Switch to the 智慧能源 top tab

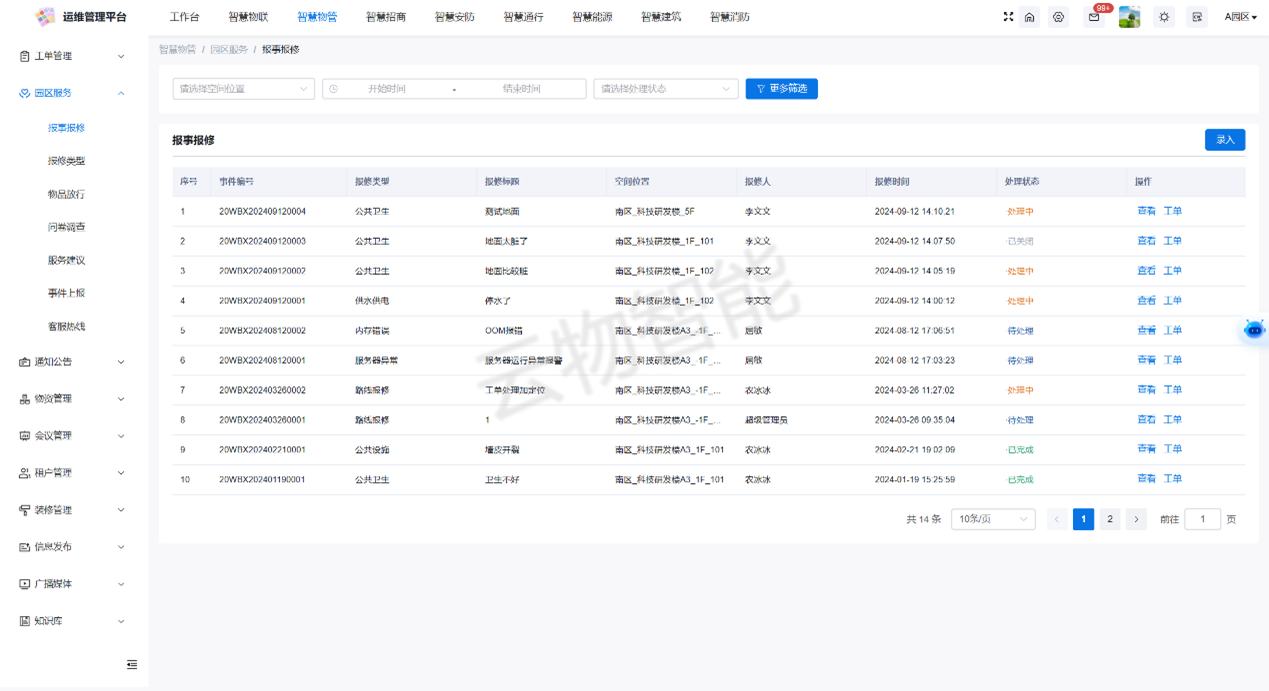coord(592,17)
